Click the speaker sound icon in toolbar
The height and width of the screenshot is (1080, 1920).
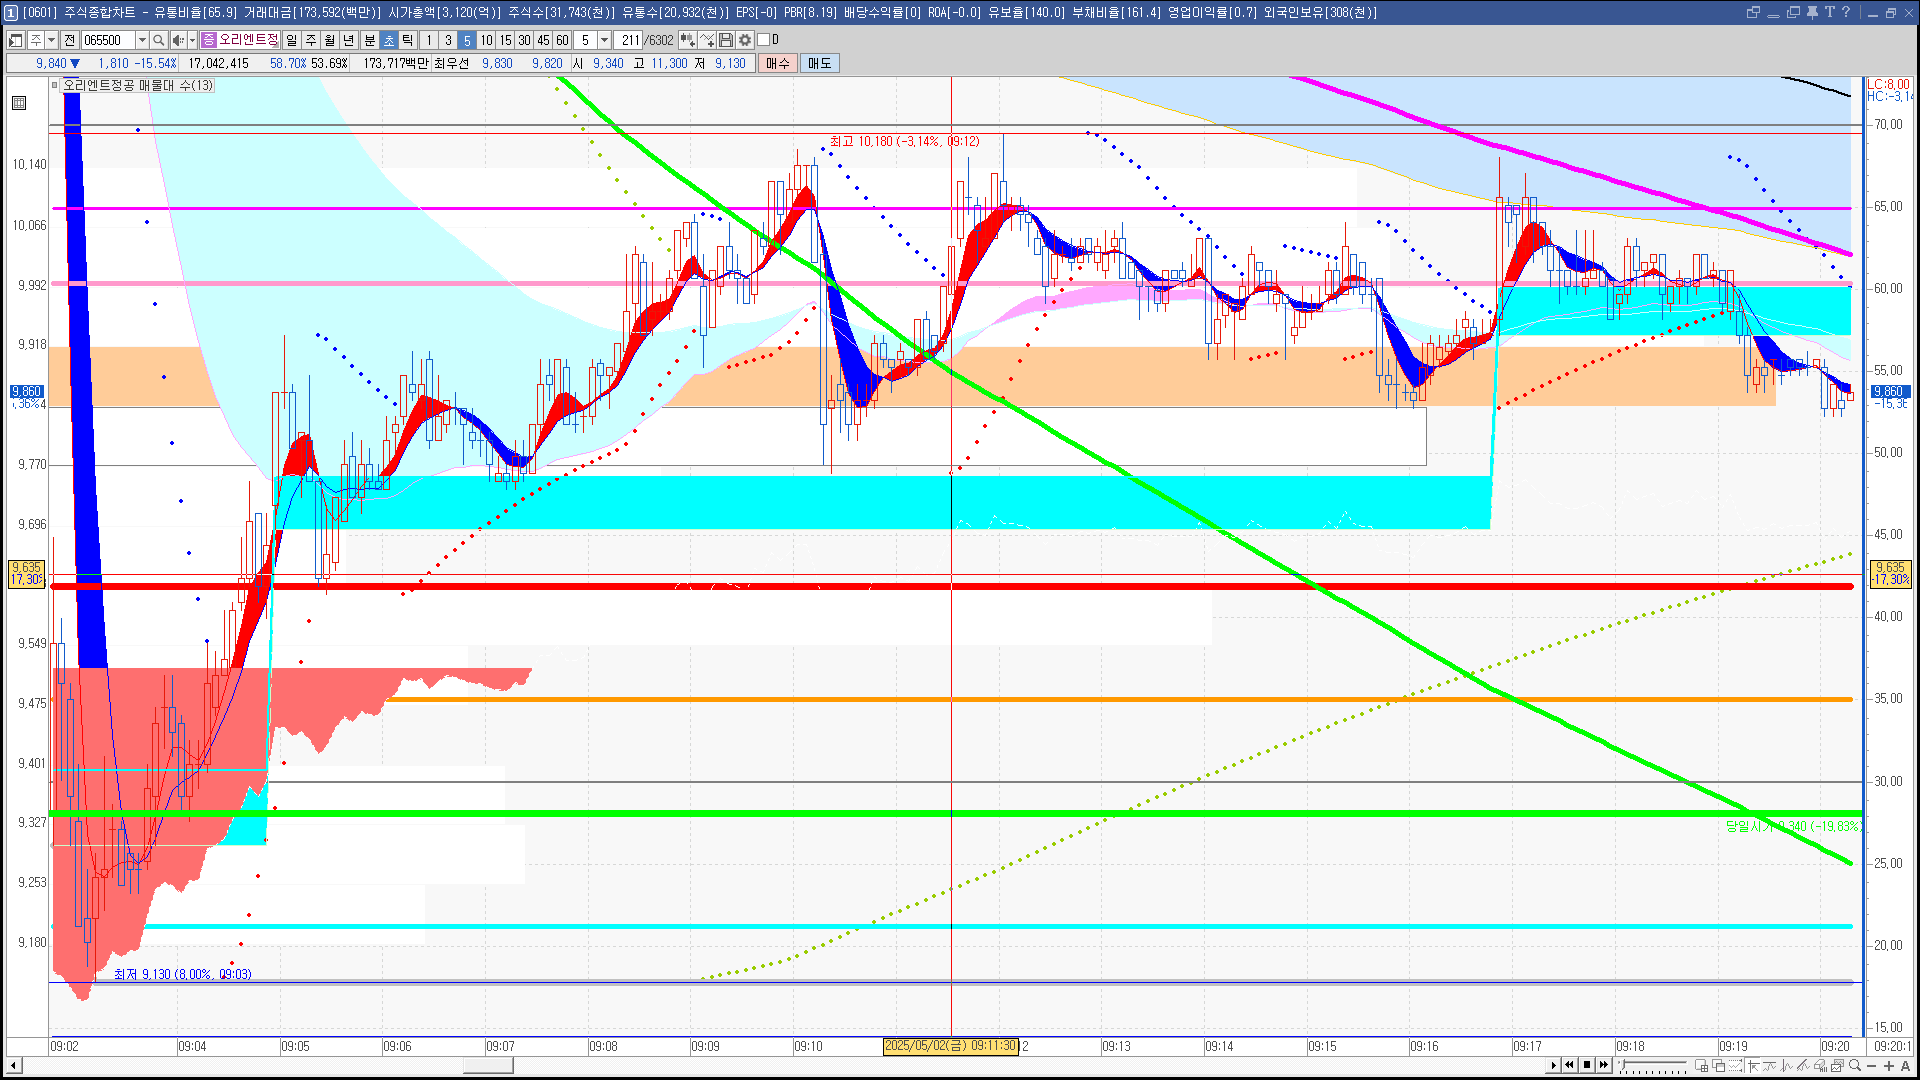178,40
